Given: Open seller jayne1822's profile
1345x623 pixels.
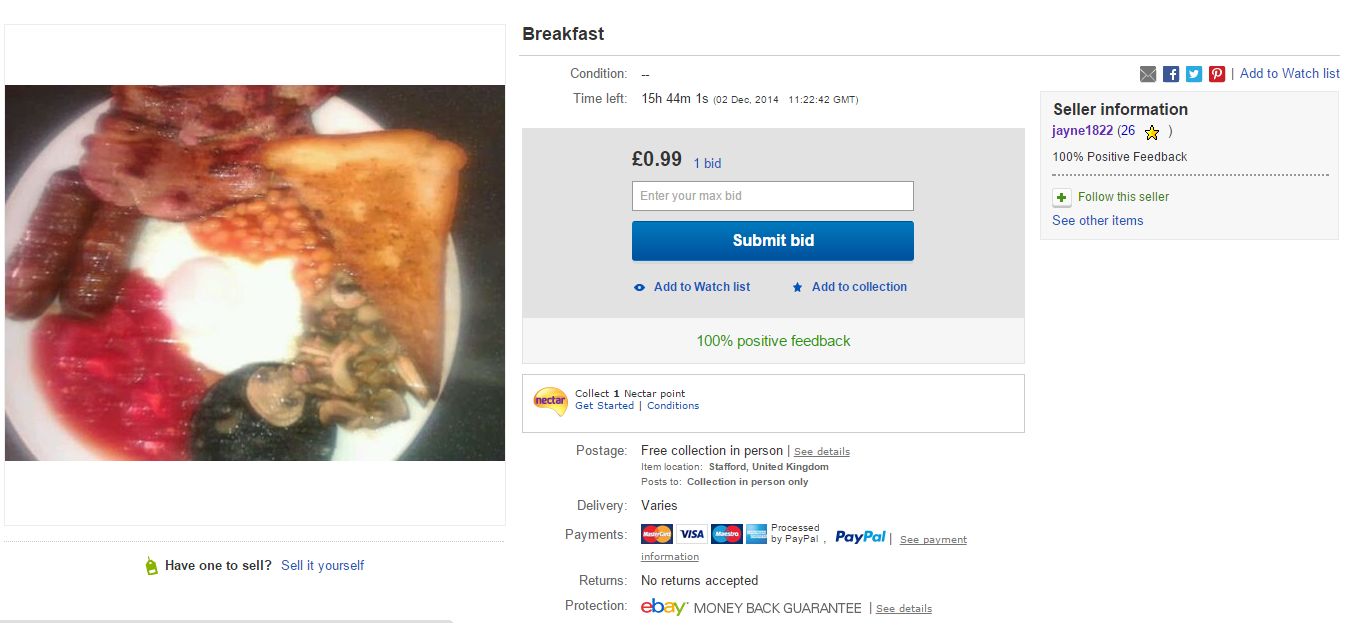Looking at the screenshot, I should tap(1082, 131).
